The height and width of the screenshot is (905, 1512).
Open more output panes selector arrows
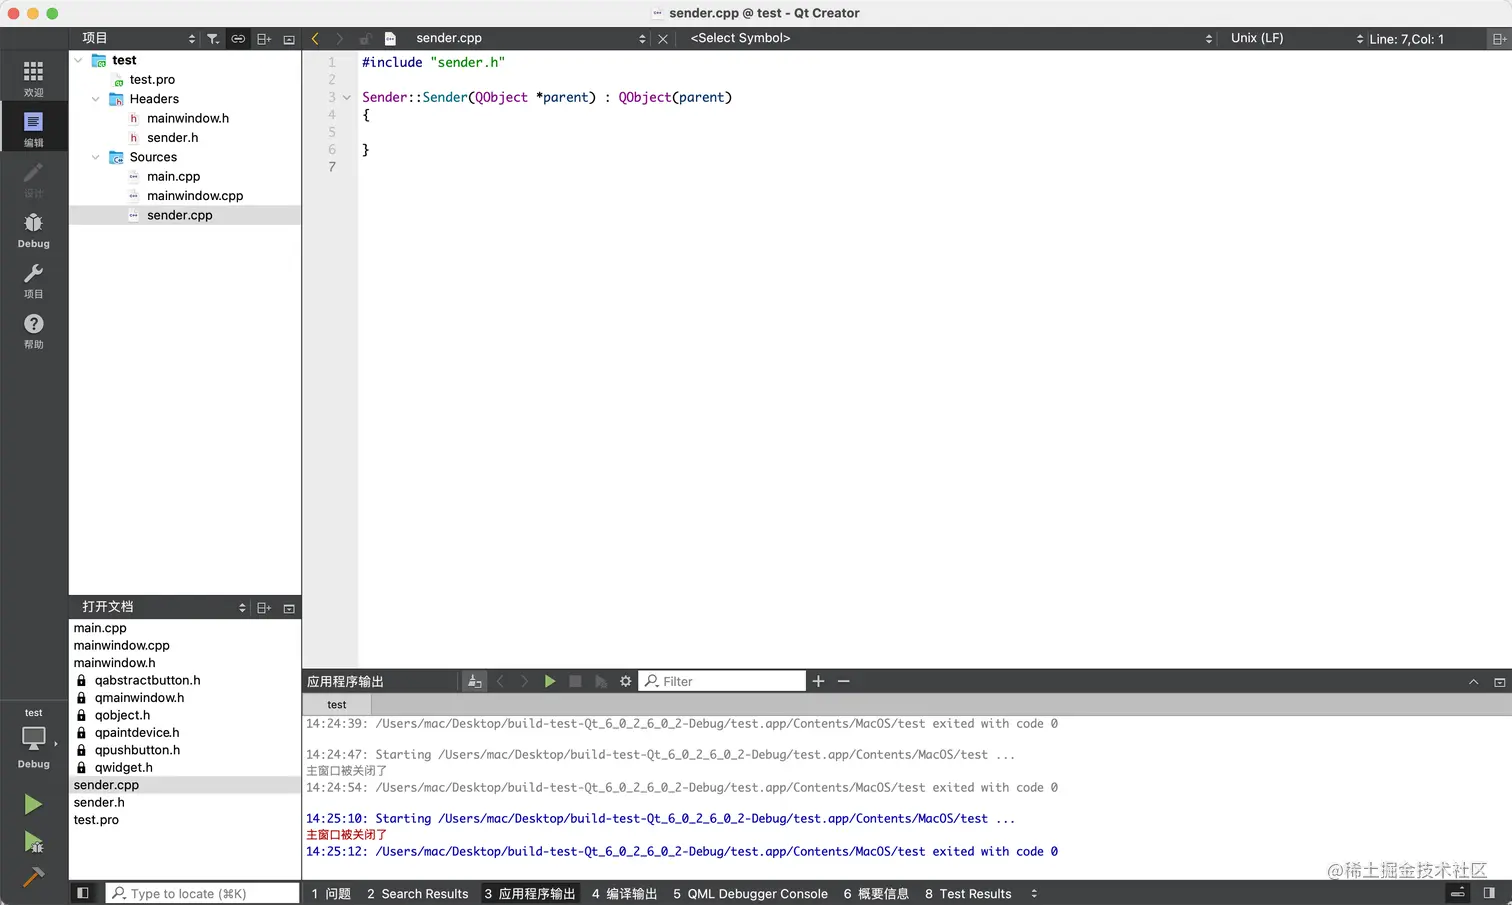click(x=1034, y=893)
